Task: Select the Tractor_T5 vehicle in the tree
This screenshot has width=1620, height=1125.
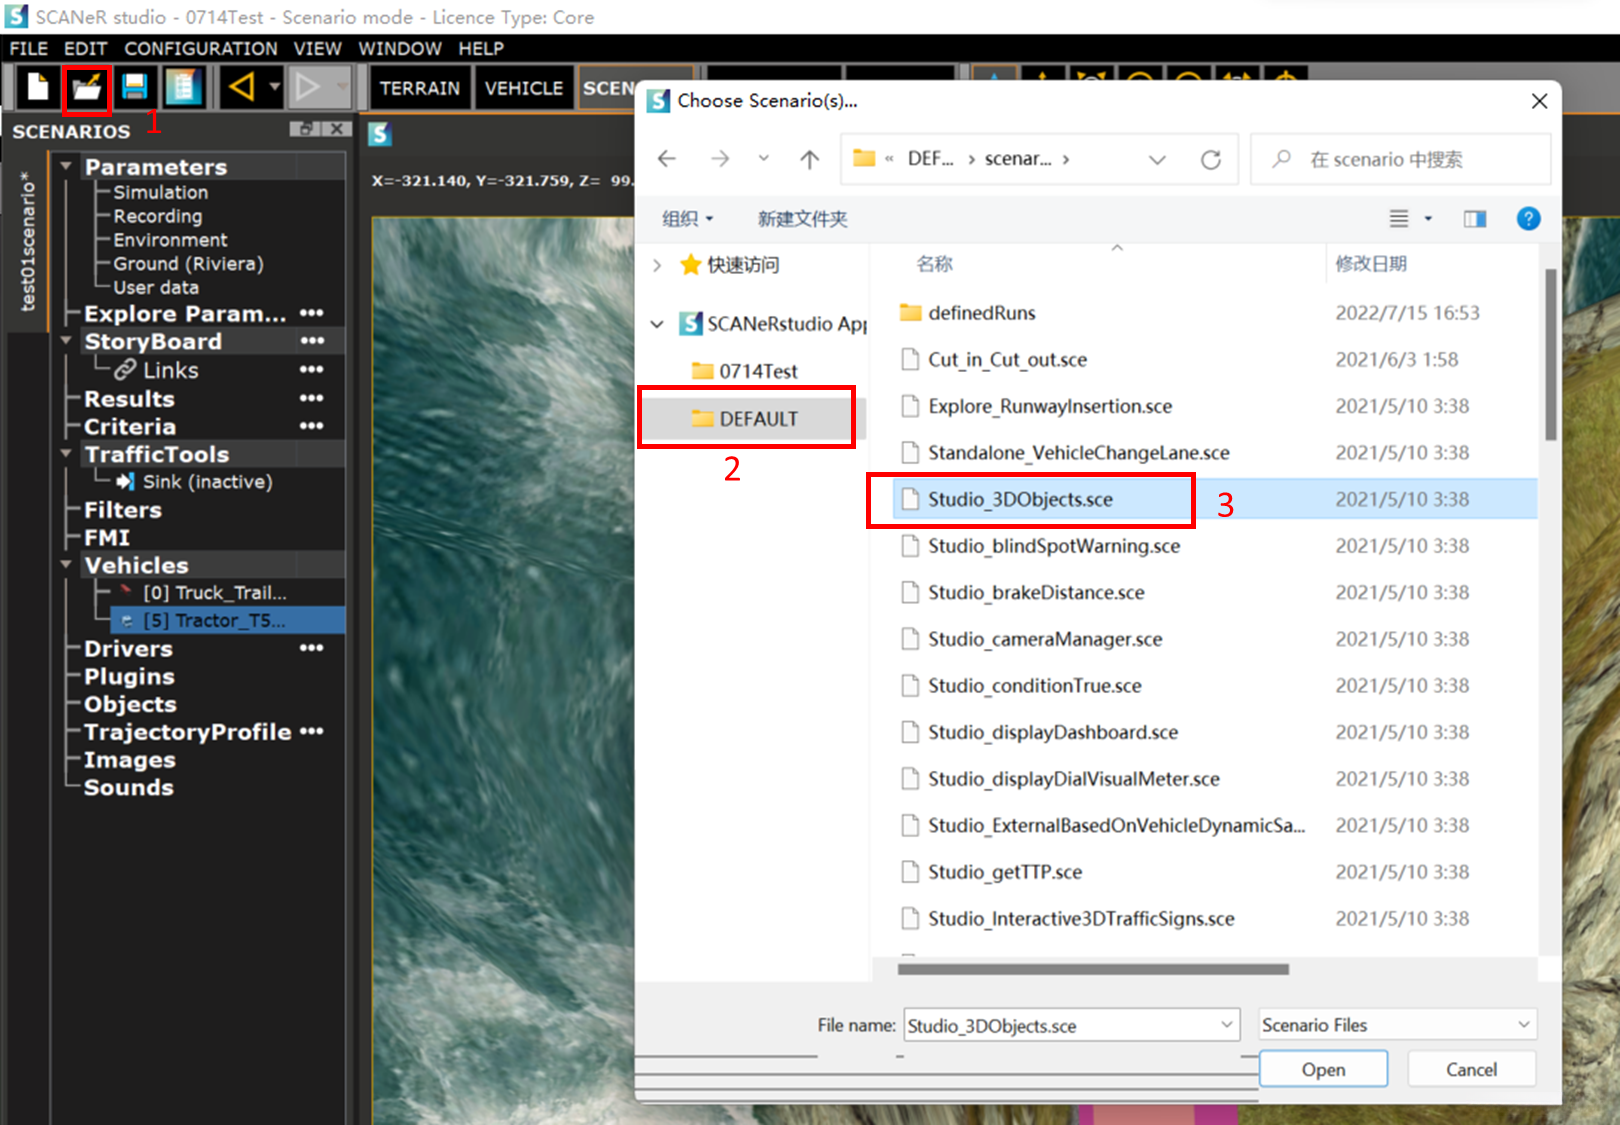Action: coord(228,620)
